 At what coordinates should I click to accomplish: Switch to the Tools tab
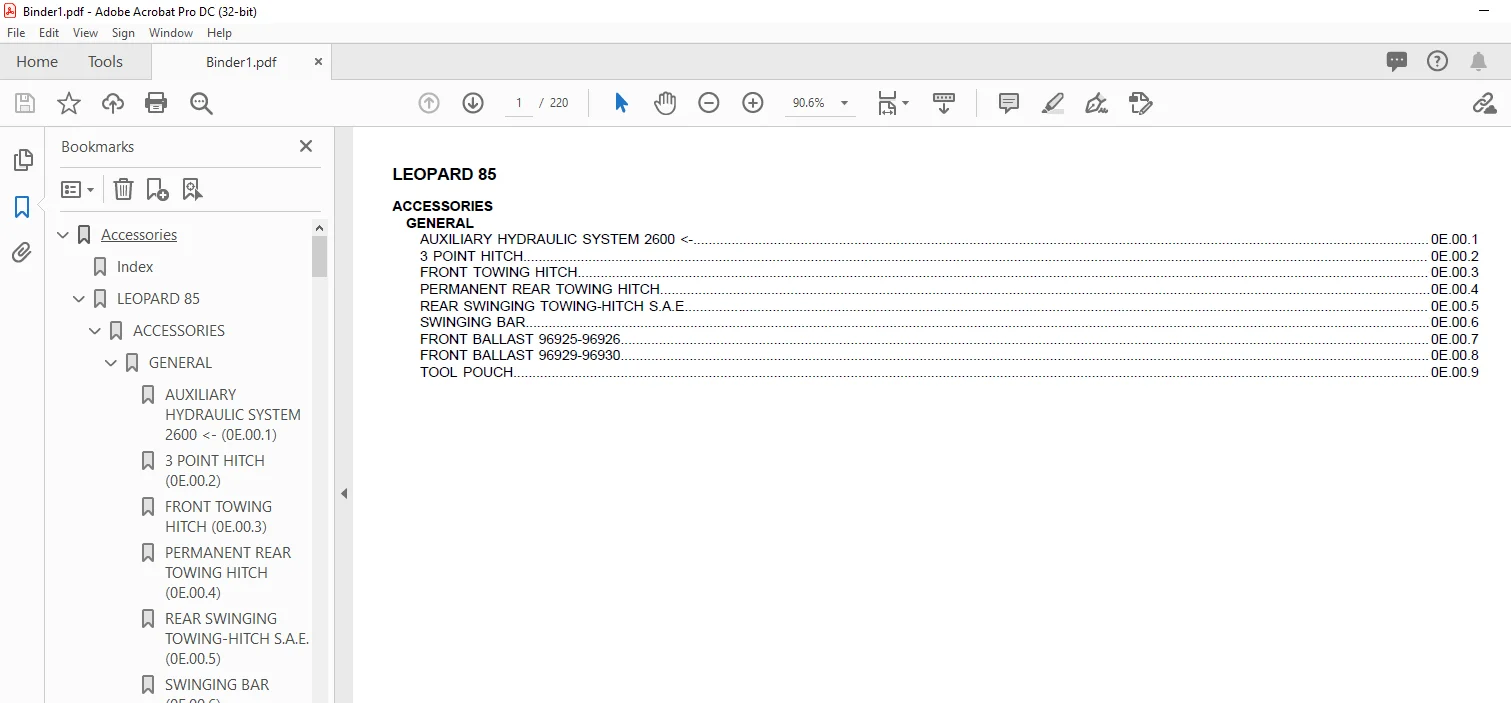105,61
